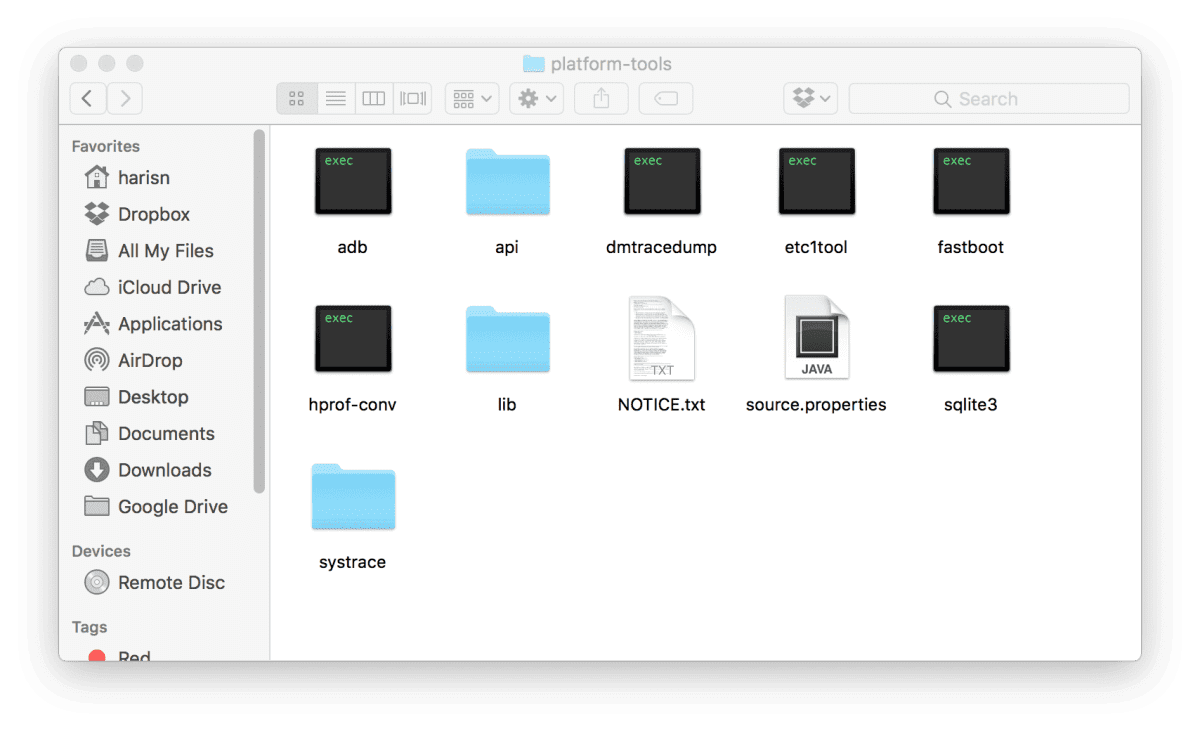Image resolution: width=1200 pixels, height=731 pixels.
Task: Go back with the left arrow button
Action: pyautogui.click(x=88, y=98)
